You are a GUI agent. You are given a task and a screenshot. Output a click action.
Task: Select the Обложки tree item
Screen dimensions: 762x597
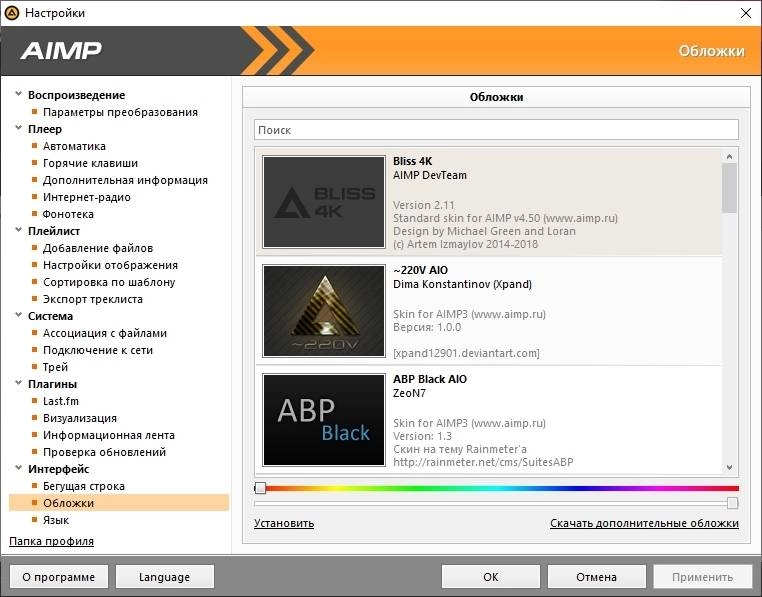point(119,503)
